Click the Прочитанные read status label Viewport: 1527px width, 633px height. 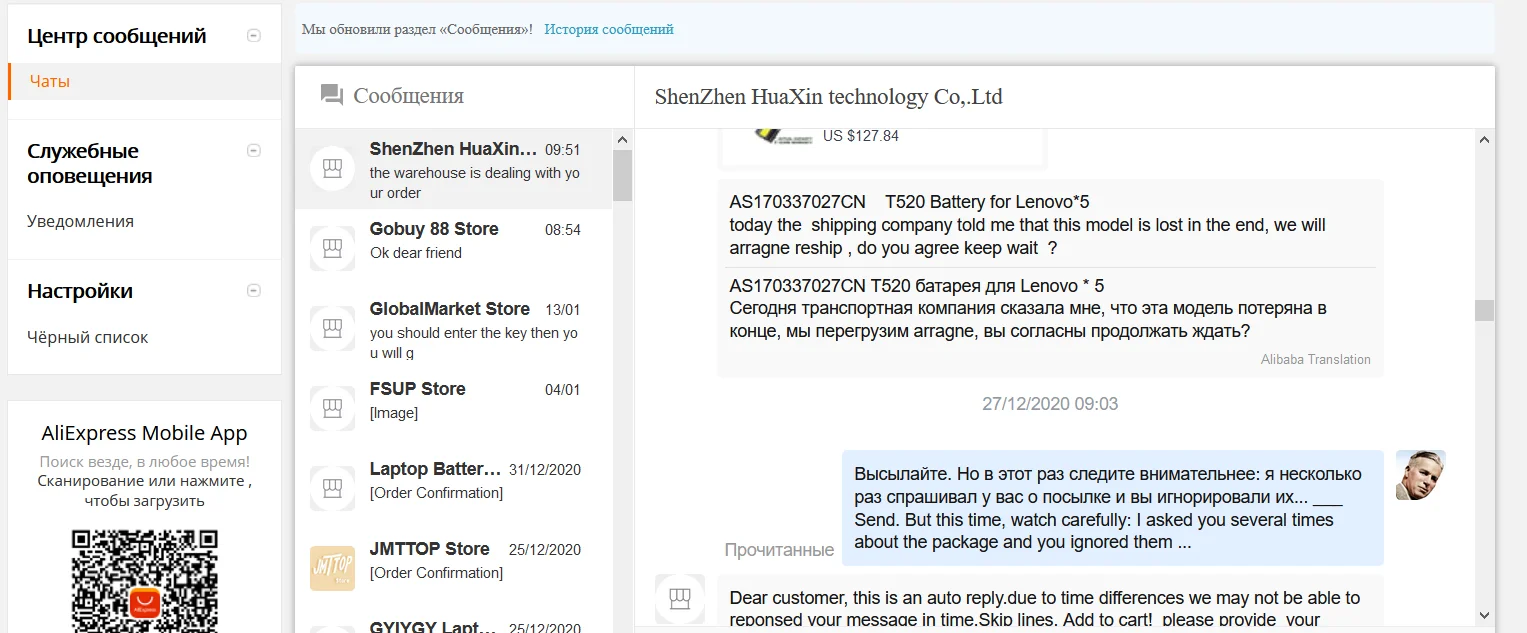pos(779,550)
